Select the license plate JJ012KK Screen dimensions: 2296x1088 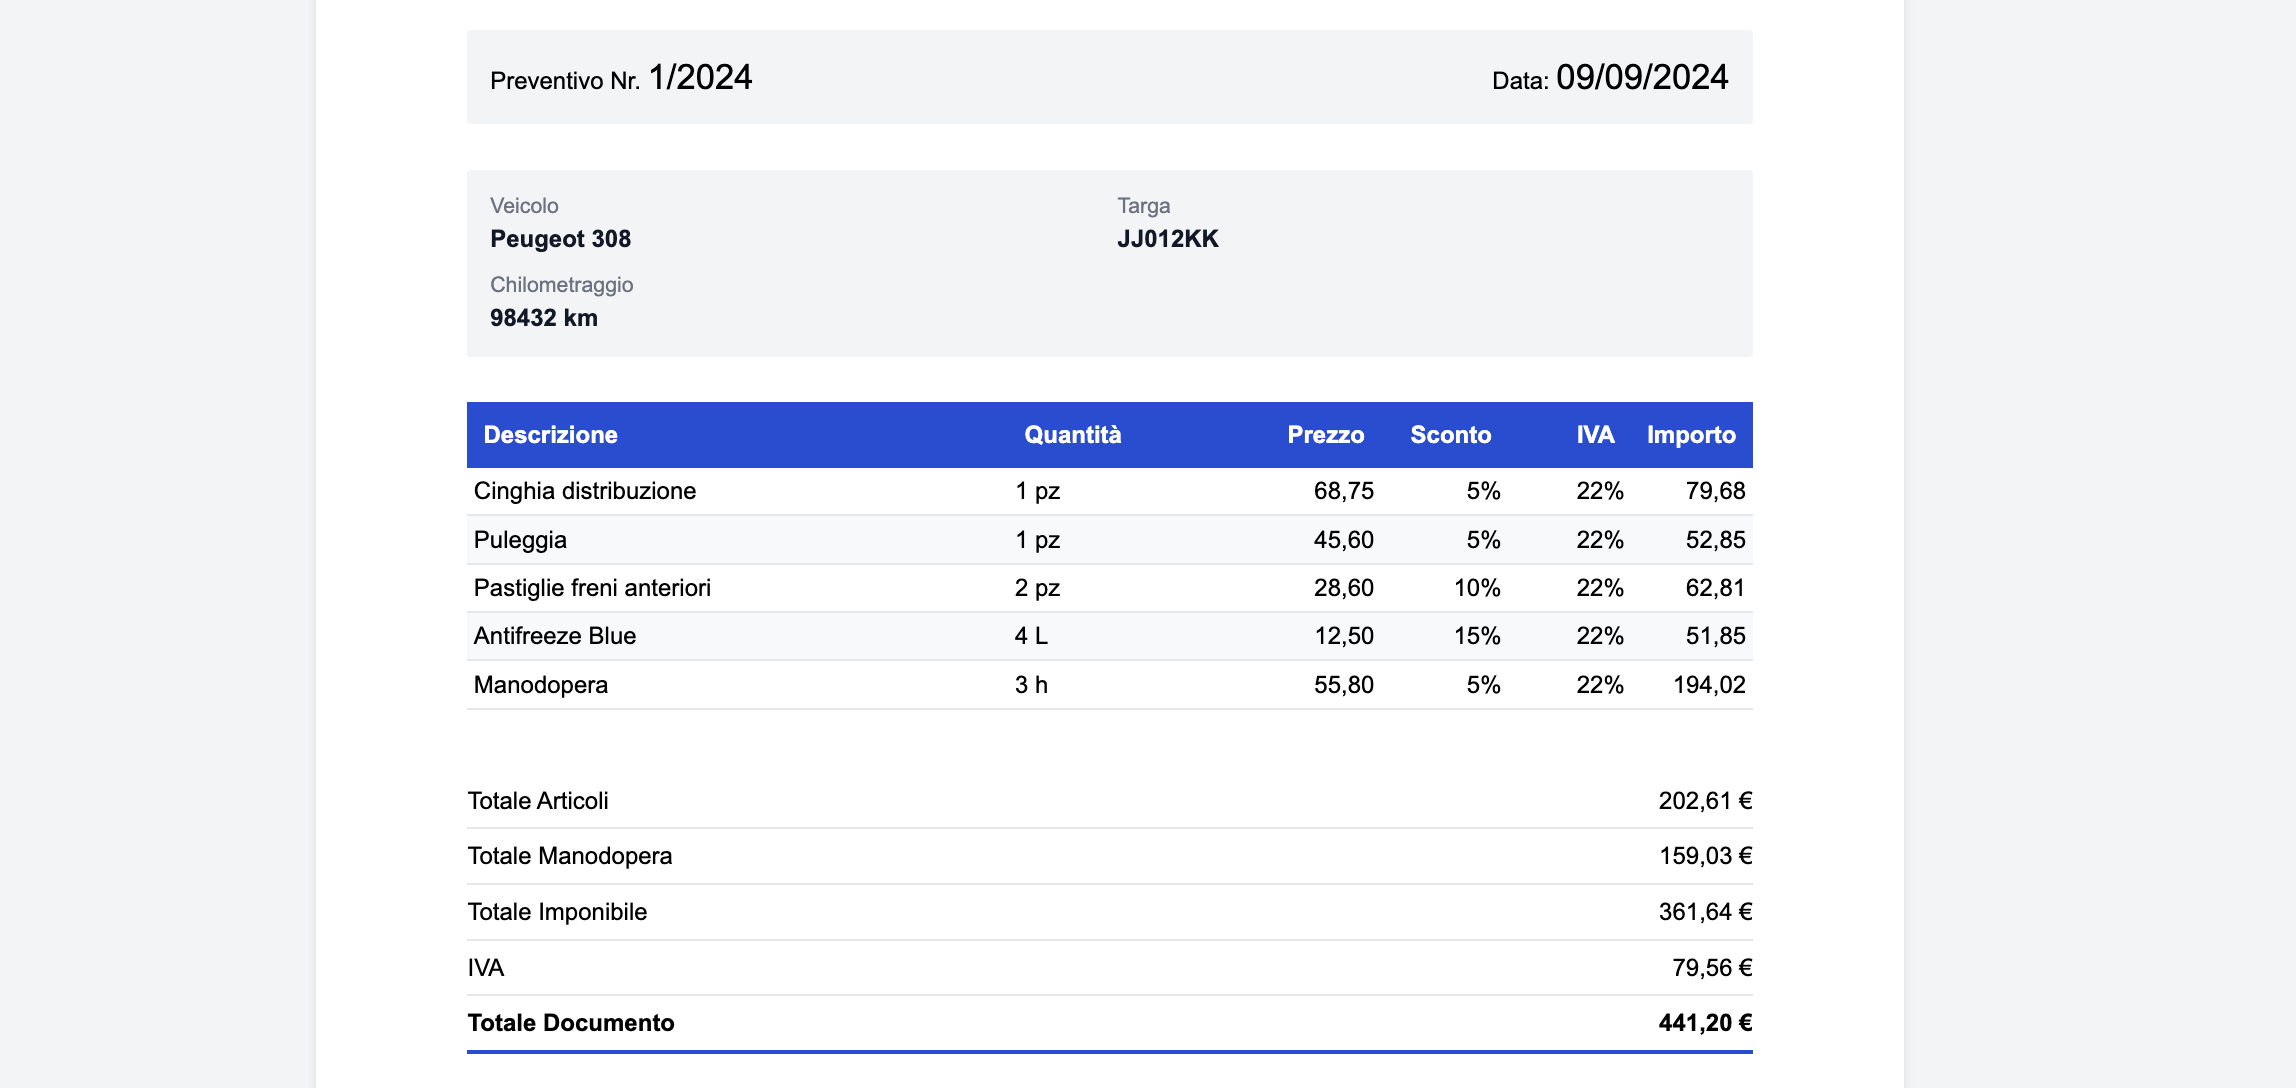(1167, 239)
